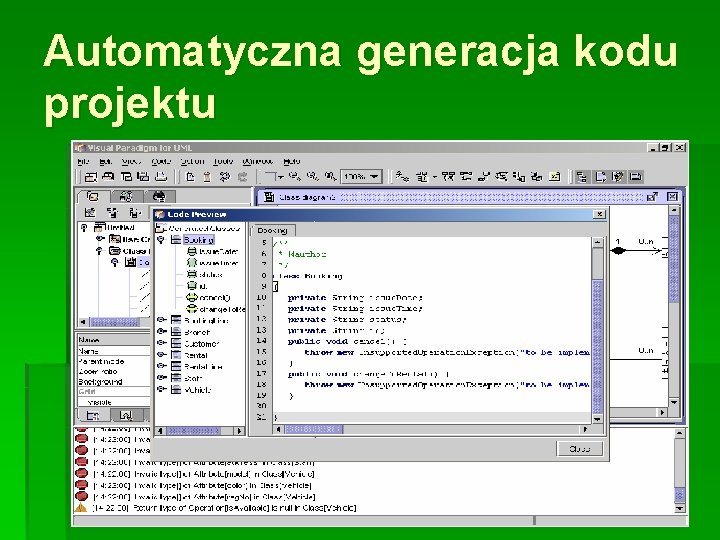This screenshot has height=540, width=720.
Task: Click the undo icon in the main toolbar
Action: pyautogui.click(x=225, y=177)
